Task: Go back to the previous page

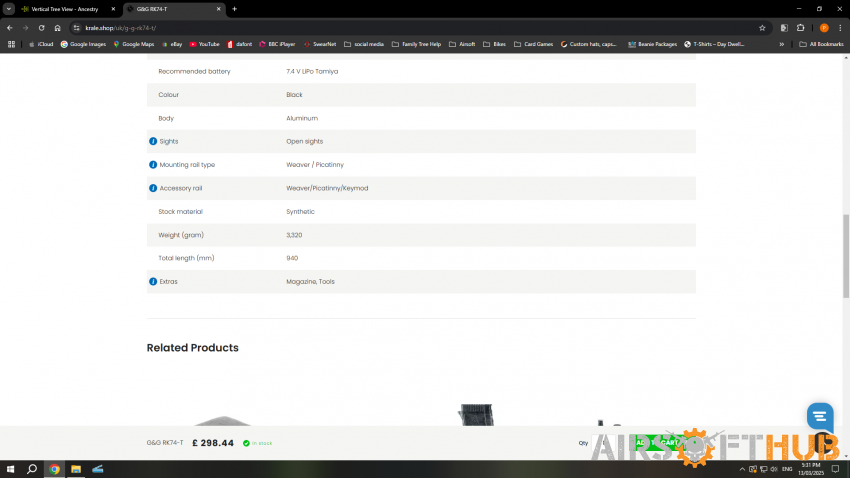Action: [x=10, y=28]
